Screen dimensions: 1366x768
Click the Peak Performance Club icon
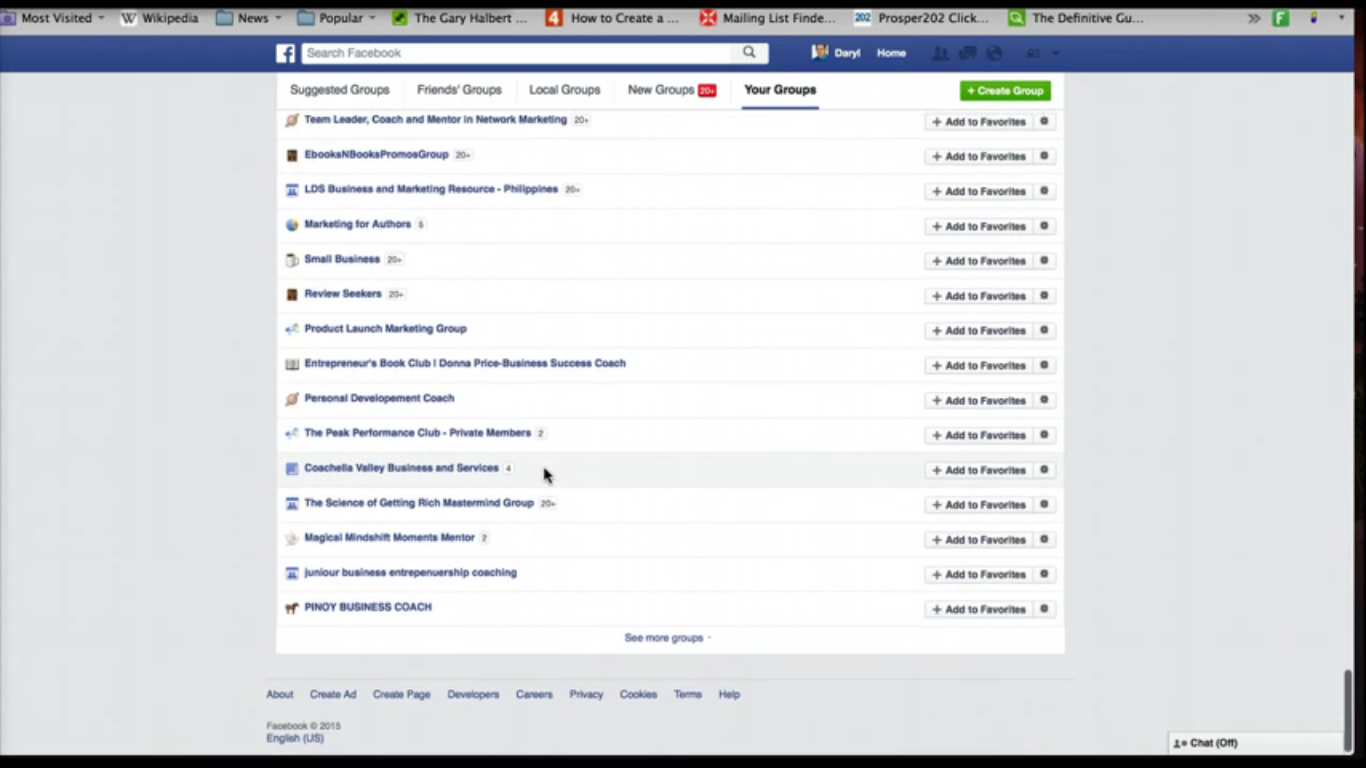pos(292,434)
